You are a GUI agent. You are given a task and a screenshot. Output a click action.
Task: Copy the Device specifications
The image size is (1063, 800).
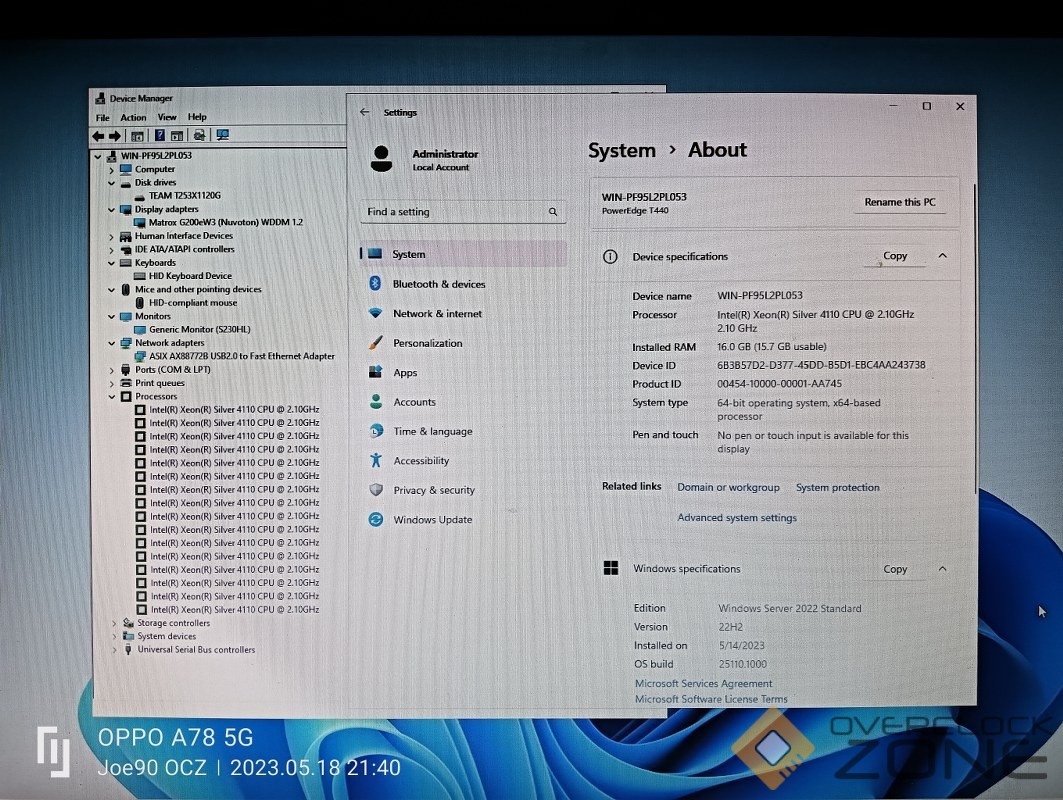[895, 256]
